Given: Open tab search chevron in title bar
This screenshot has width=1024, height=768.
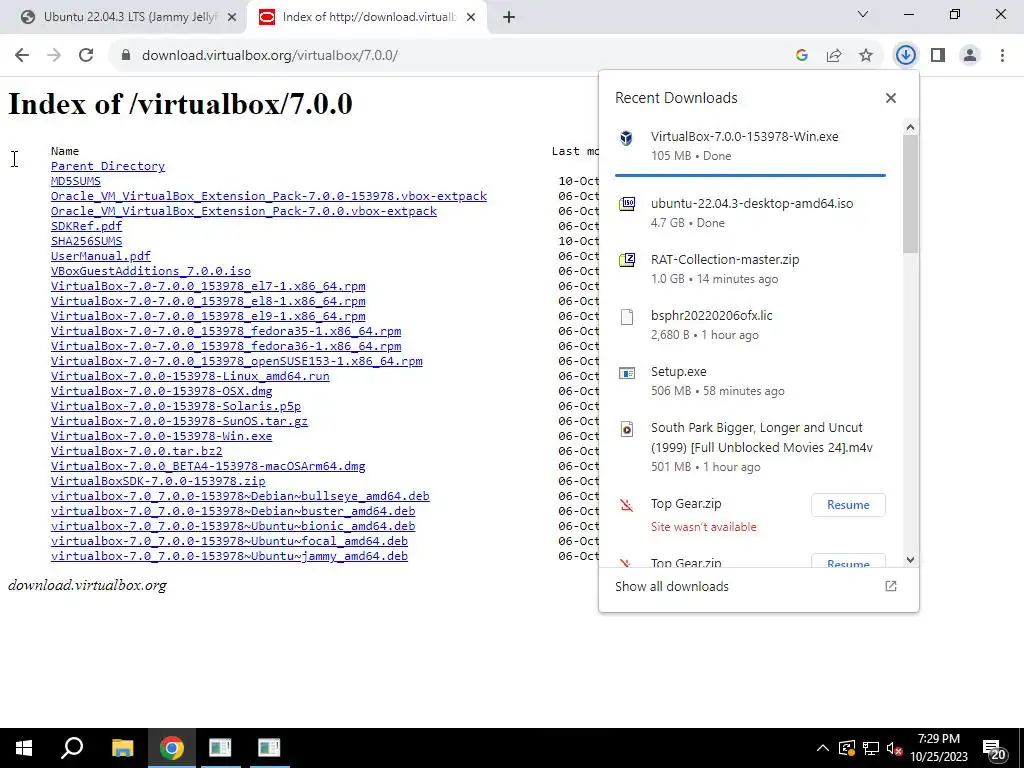Looking at the screenshot, I should coord(863,14).
